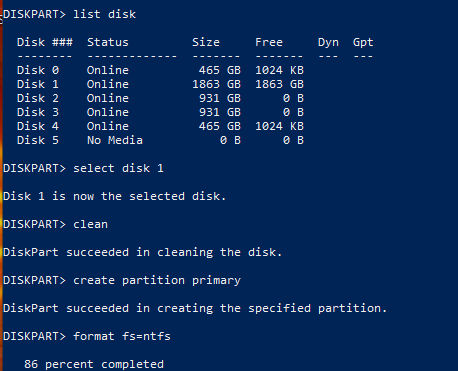The image size is (458, 371).
Task: Click the 'Free' column header
Action: 269,42
